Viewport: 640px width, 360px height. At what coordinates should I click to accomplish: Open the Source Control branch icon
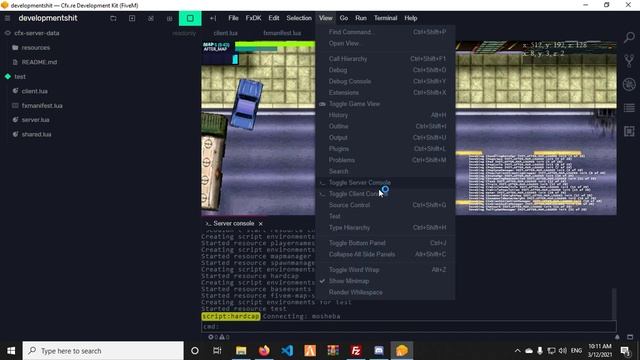(x=629, y=61)
